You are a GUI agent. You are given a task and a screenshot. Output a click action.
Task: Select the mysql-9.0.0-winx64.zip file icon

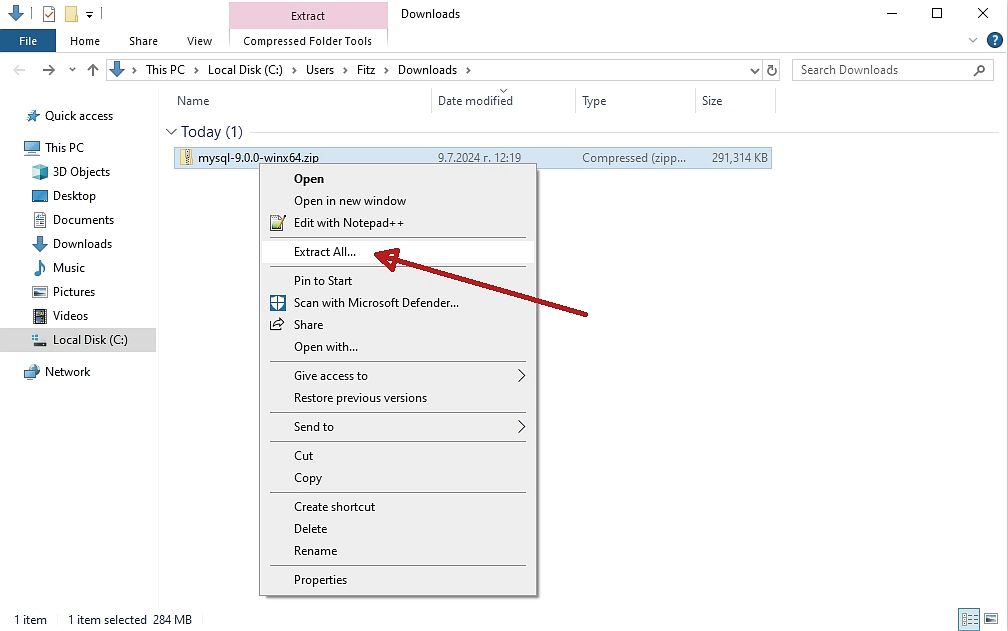pos(186,157)
